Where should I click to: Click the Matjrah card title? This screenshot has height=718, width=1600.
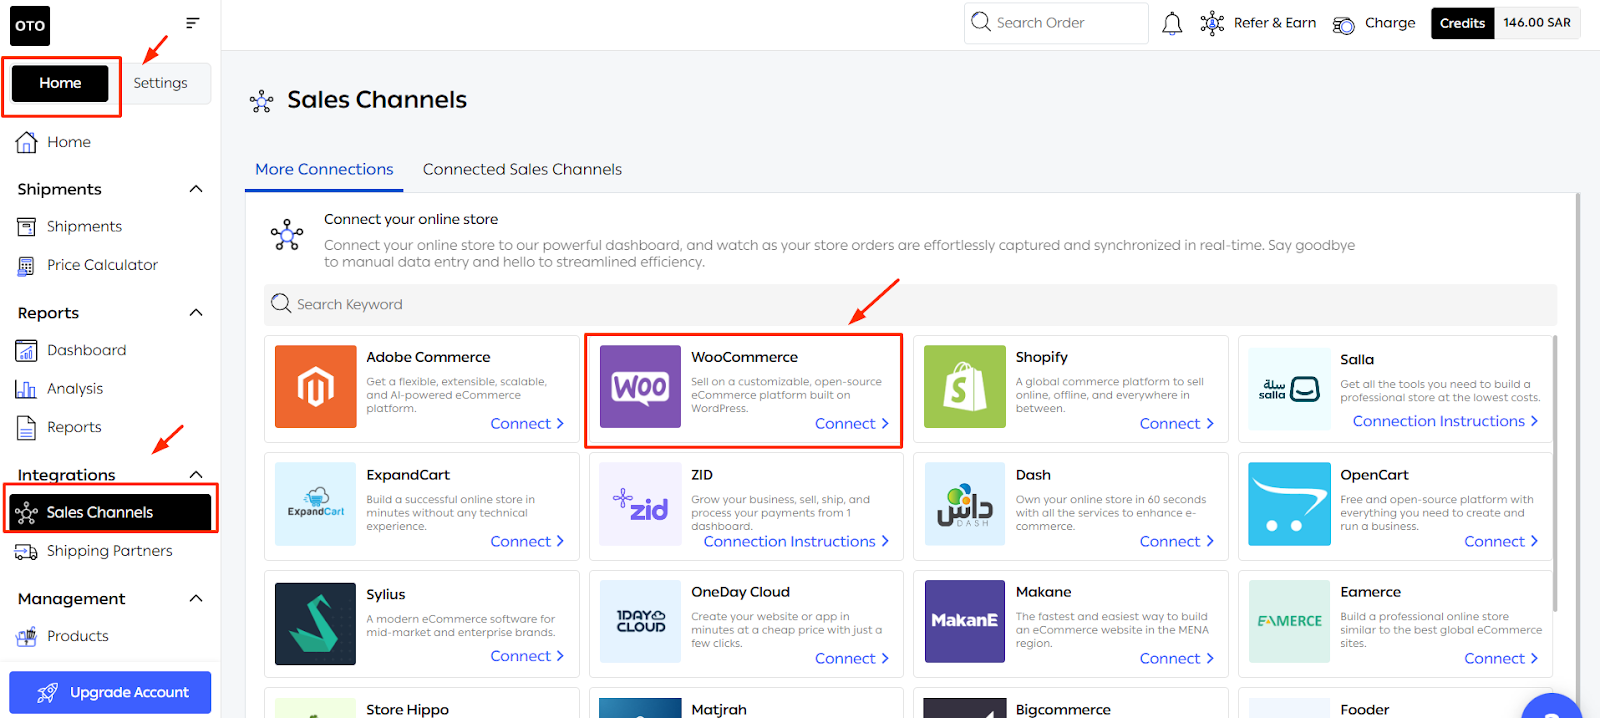coord(719,709)
